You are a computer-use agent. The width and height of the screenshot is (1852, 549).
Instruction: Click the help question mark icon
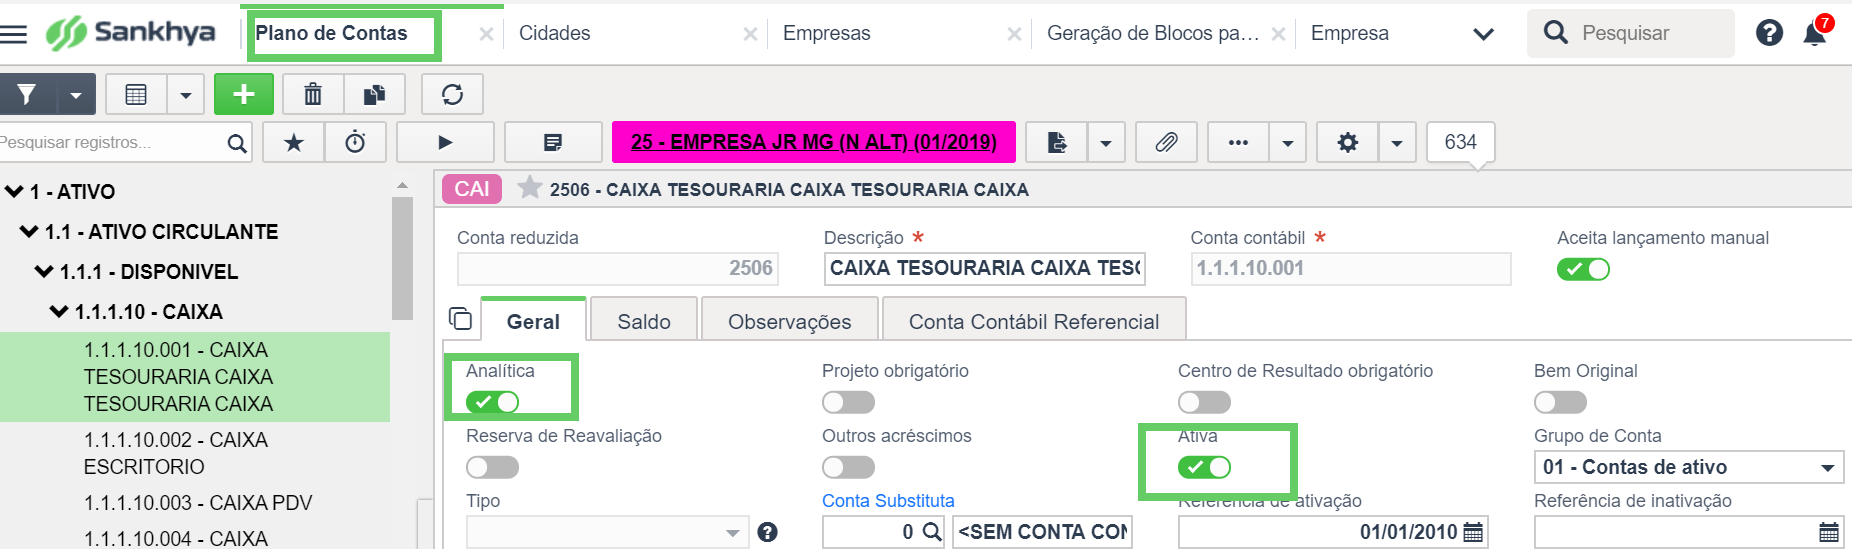(x=1769, y=33)
